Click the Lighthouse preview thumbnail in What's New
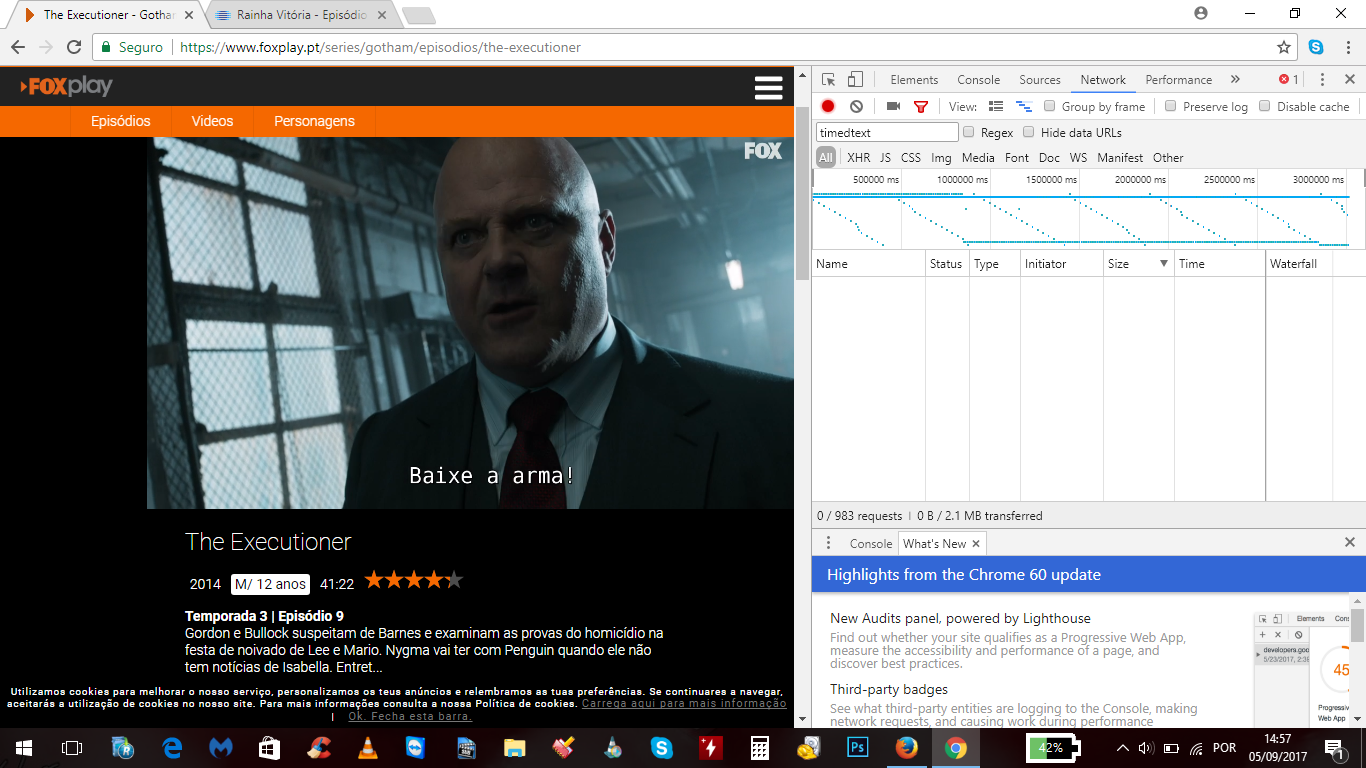Viewport: 1366px width, 768px height. point(1302,669)
